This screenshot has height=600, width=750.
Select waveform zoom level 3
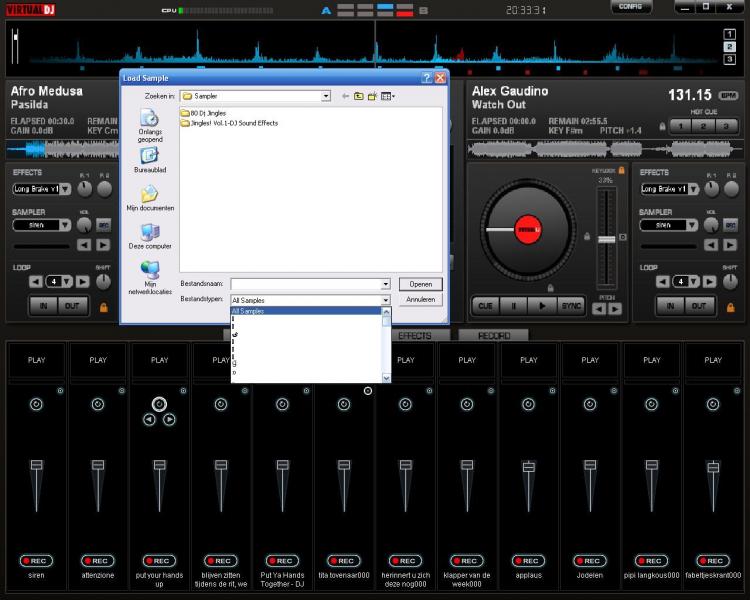(x=729, y=59)
